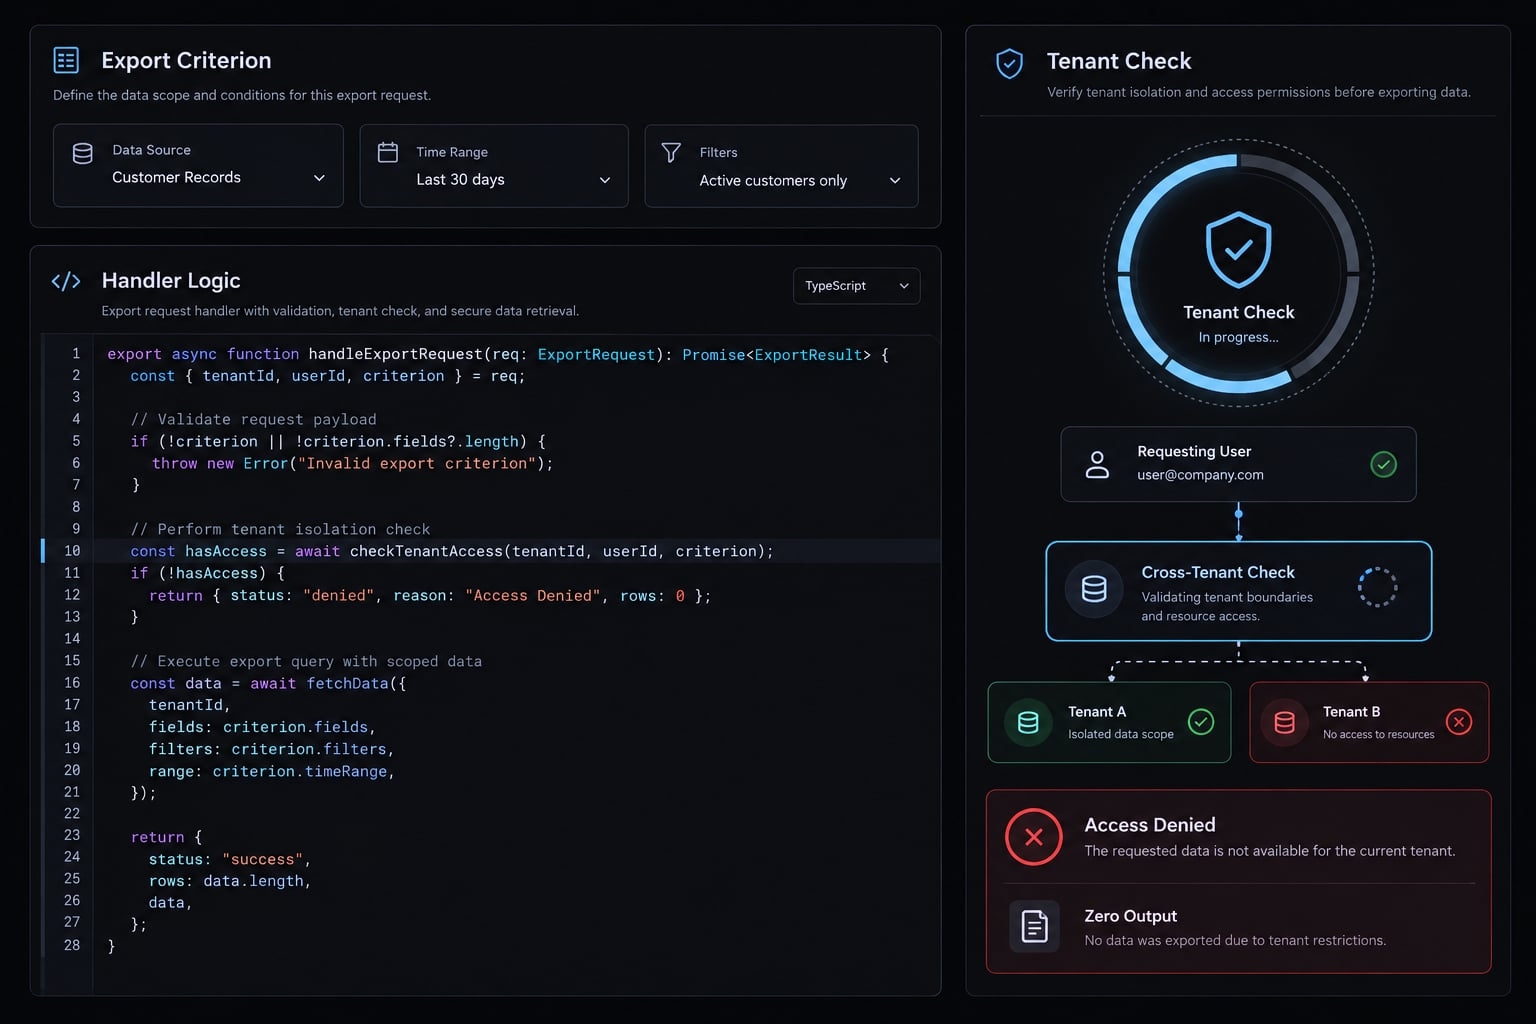Click the Requesting User person icon

point(1097,464)
